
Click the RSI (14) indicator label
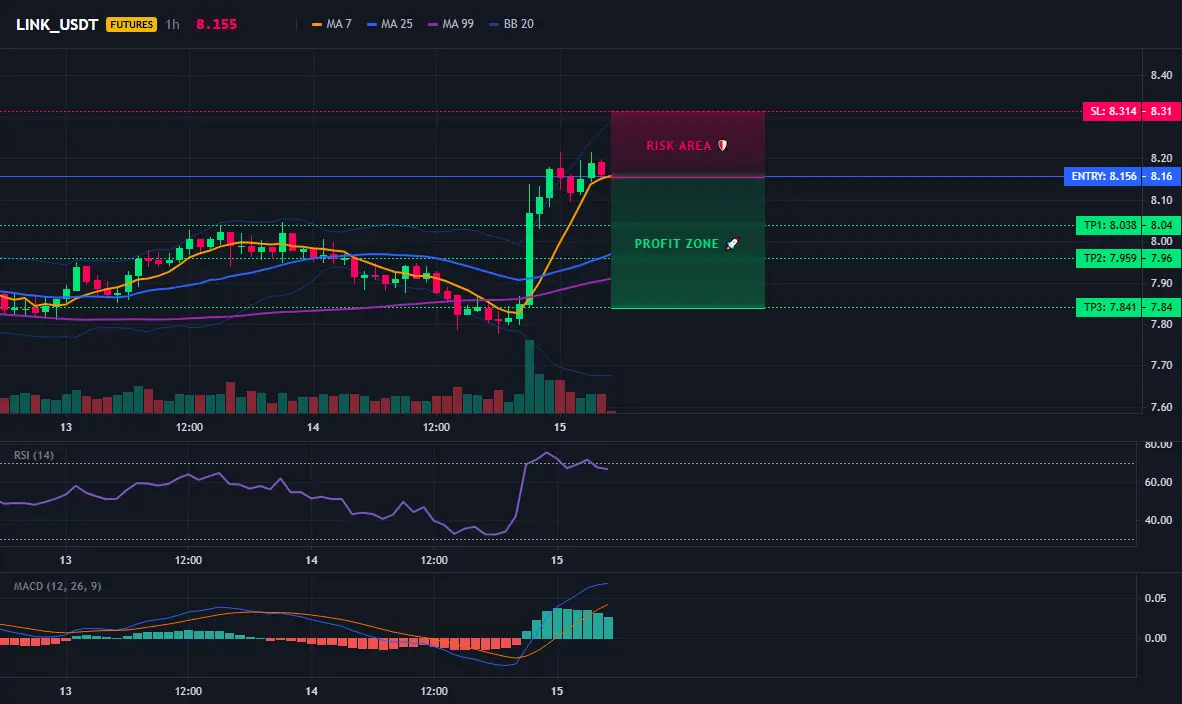[x=34, y=455]
